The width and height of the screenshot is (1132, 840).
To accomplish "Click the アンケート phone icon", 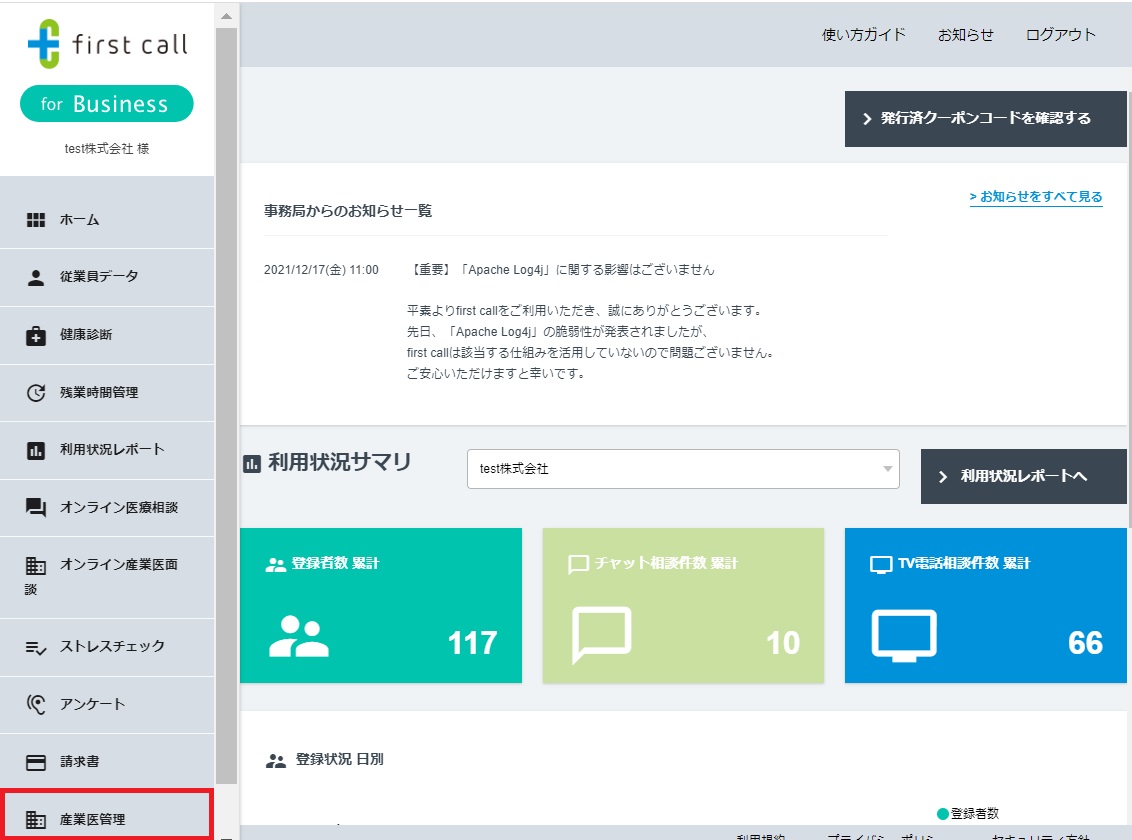I will point(35,704).
